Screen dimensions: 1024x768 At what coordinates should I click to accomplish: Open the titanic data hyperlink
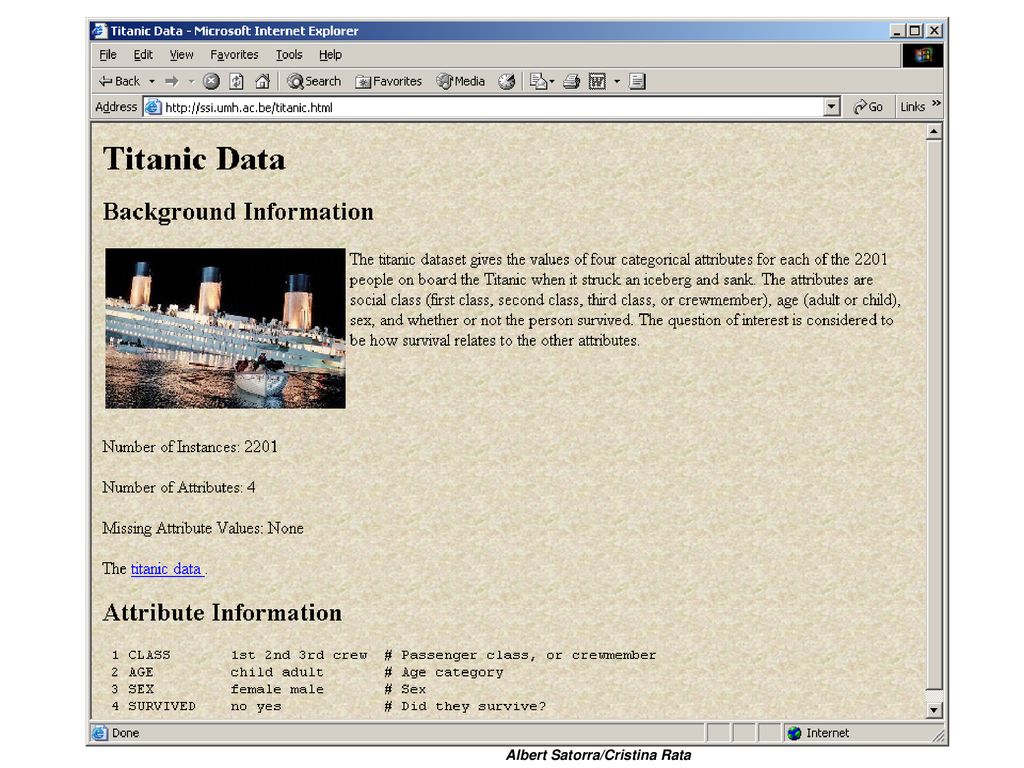coord(167,569)
